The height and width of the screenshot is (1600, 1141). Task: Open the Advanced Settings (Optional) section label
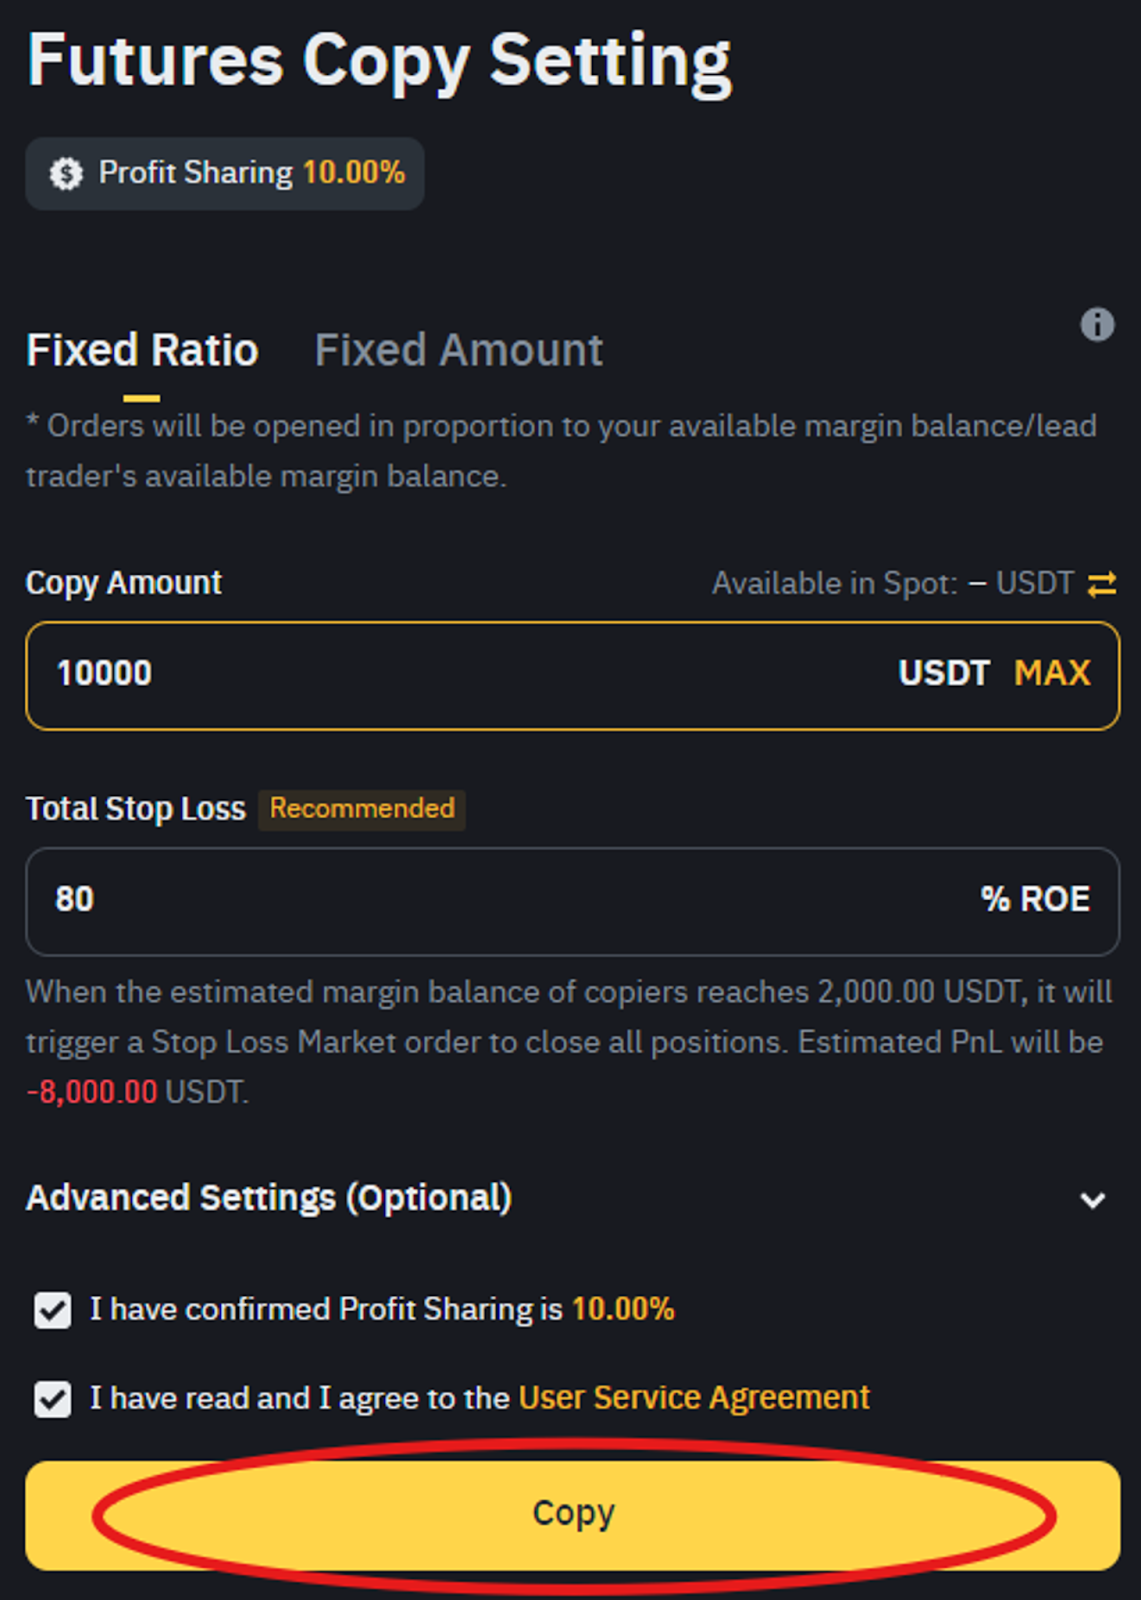(269, 1198)
